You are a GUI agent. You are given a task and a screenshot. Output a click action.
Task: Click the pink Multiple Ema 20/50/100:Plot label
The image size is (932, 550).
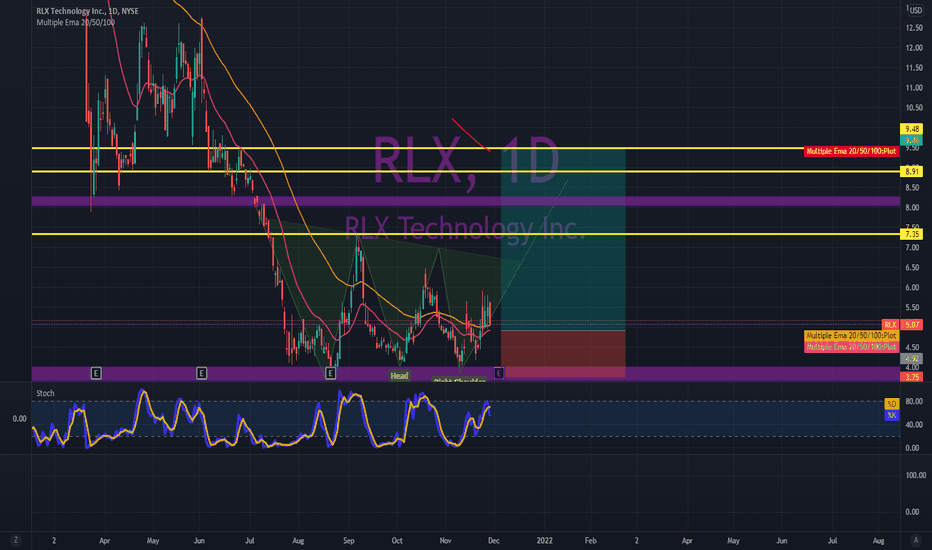point(851,347)
